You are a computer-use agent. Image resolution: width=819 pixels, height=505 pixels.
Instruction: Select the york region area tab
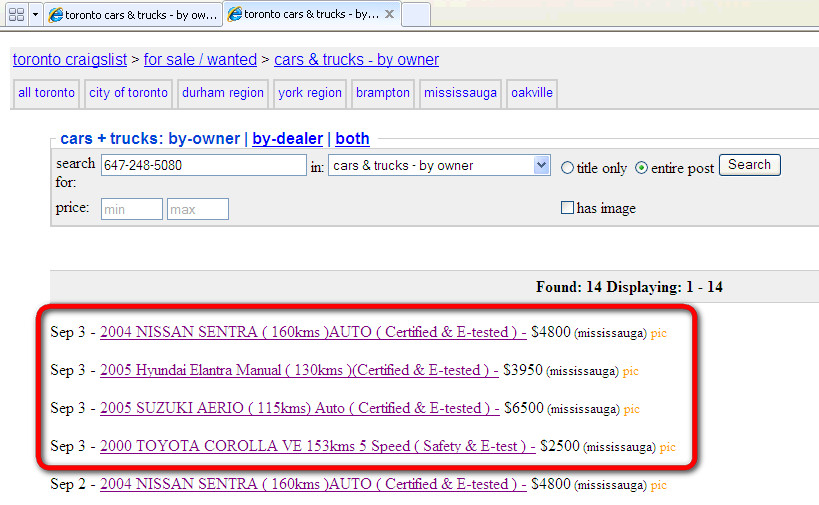tap(310, 93)
